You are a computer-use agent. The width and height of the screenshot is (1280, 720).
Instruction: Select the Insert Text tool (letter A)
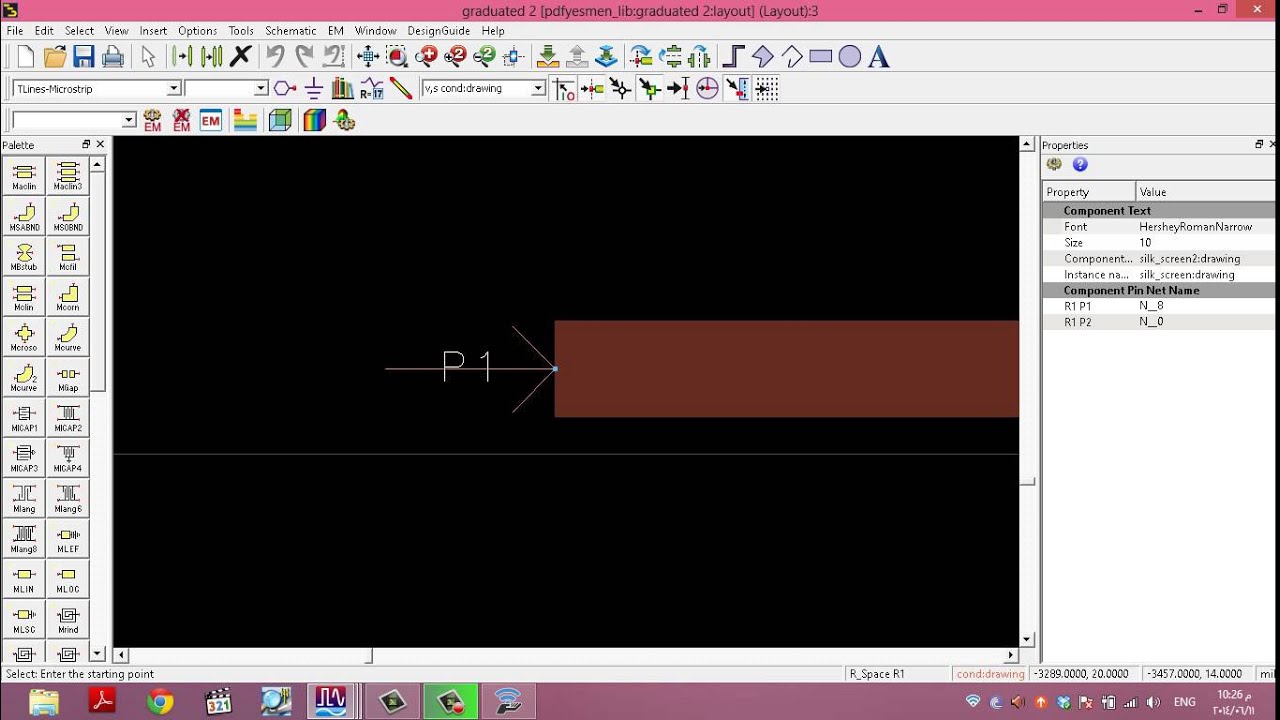point(879,57)
